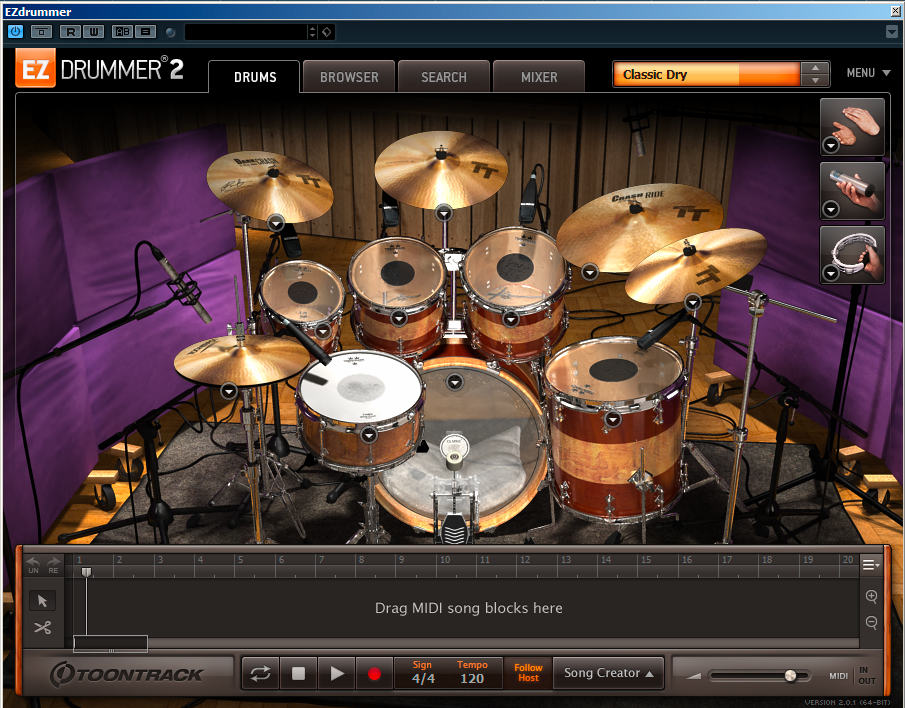Click the playhead marker at bar 1
Image resolution: width=905 pixels, height=708 pixels.
[86, 572]
